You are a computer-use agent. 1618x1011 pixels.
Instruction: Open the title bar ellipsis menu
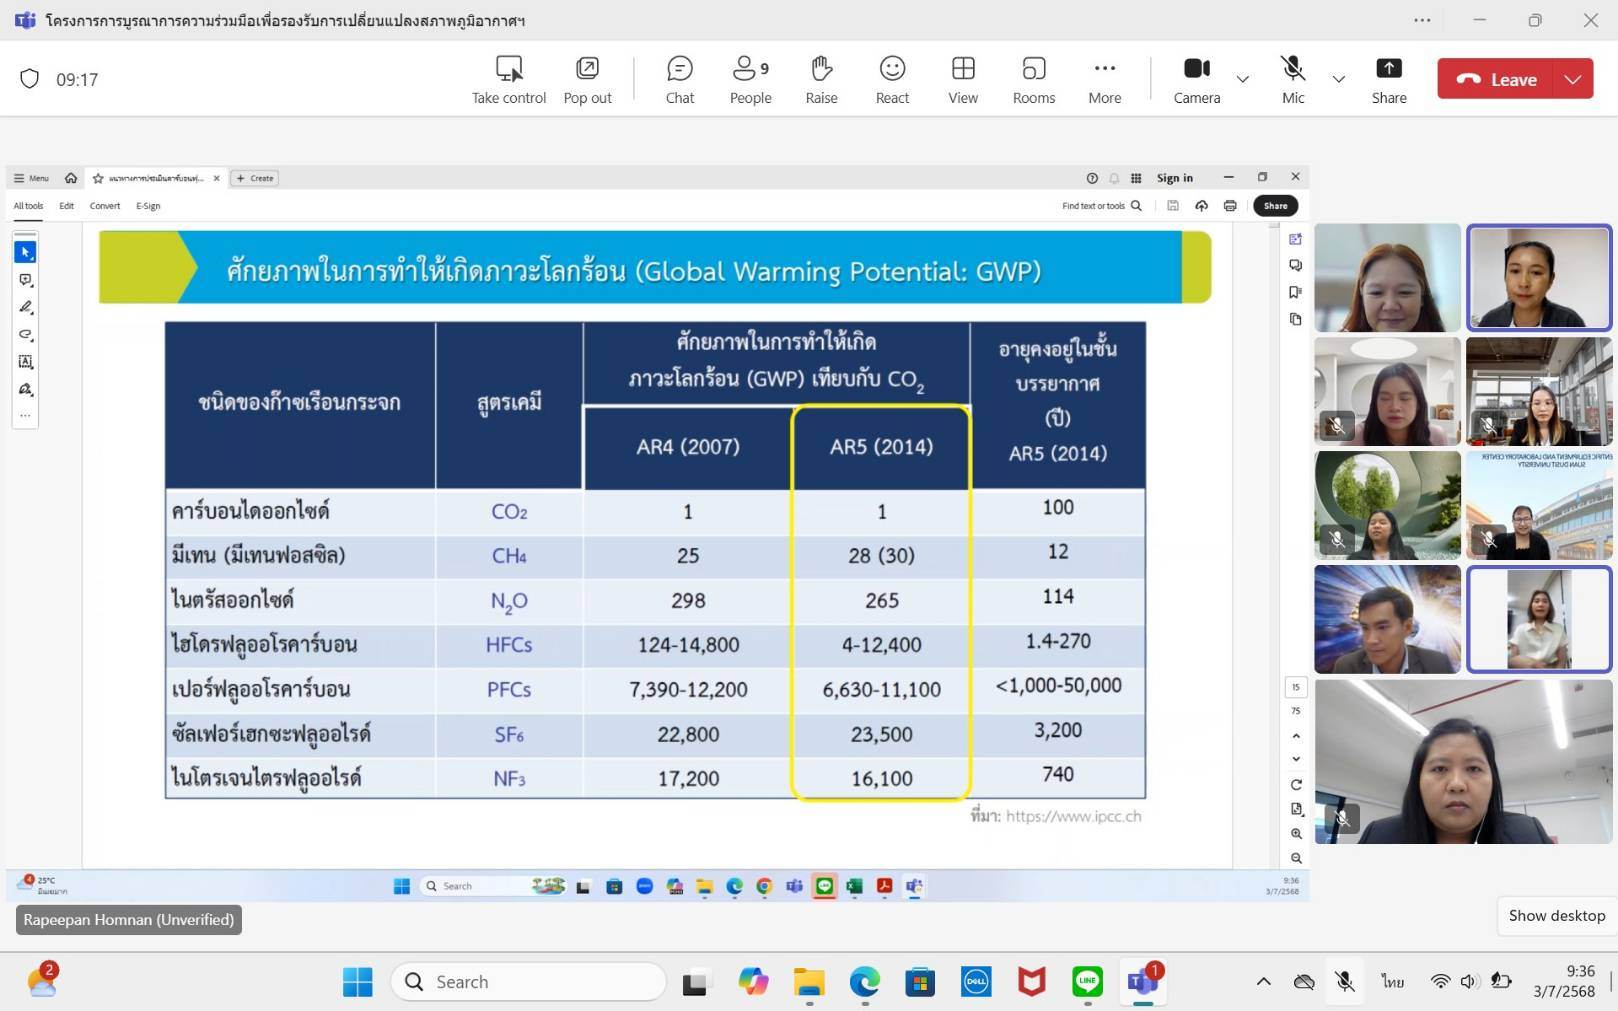click(1422, 20)
